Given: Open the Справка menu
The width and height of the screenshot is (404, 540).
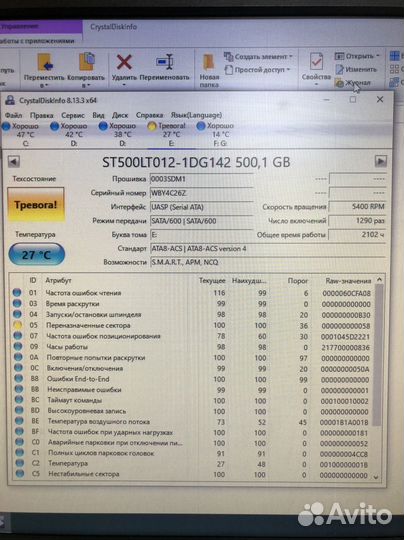Looking at the screenshot, I should [149, 115].
